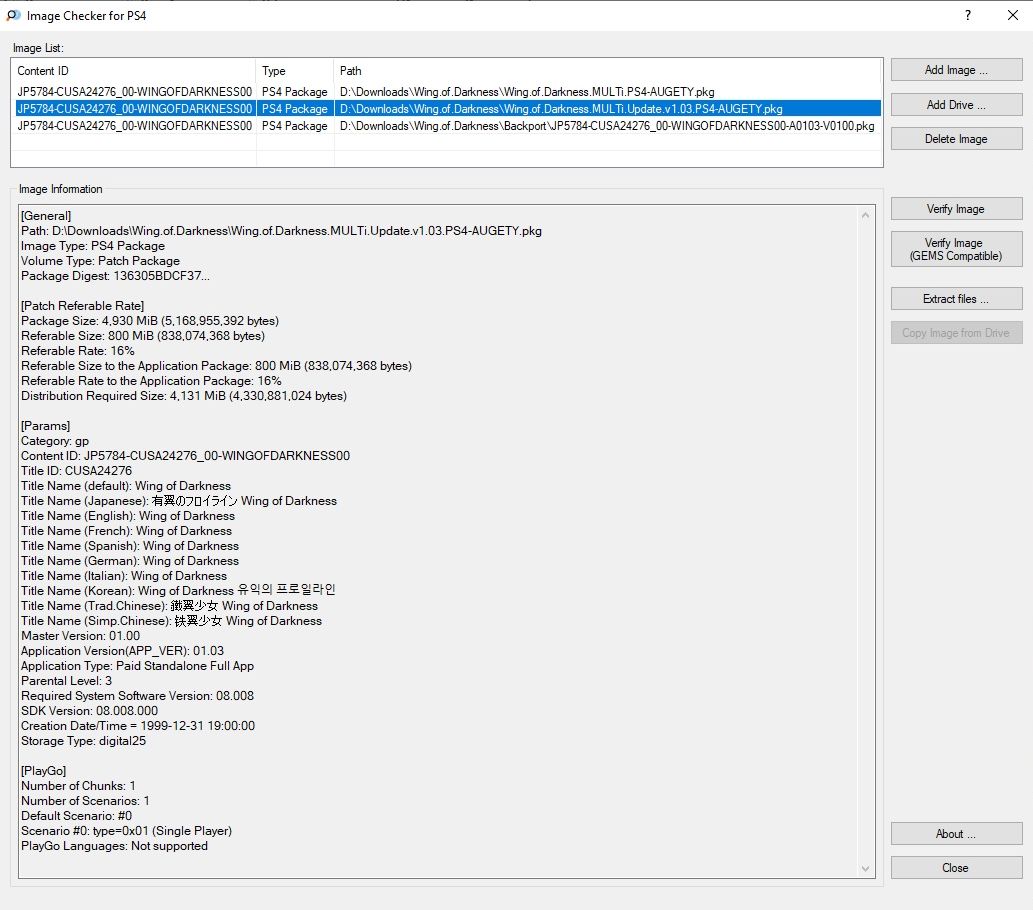Click Delete Image button

point(956,139)
